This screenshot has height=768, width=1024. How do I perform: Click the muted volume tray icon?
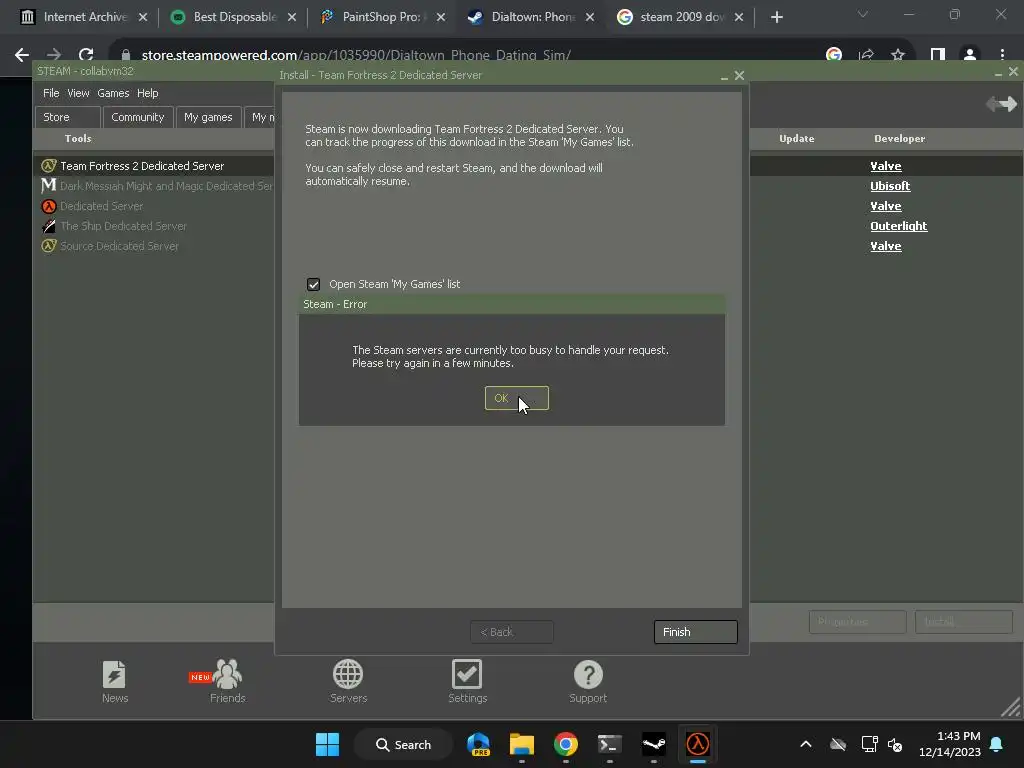coord(895,744)
